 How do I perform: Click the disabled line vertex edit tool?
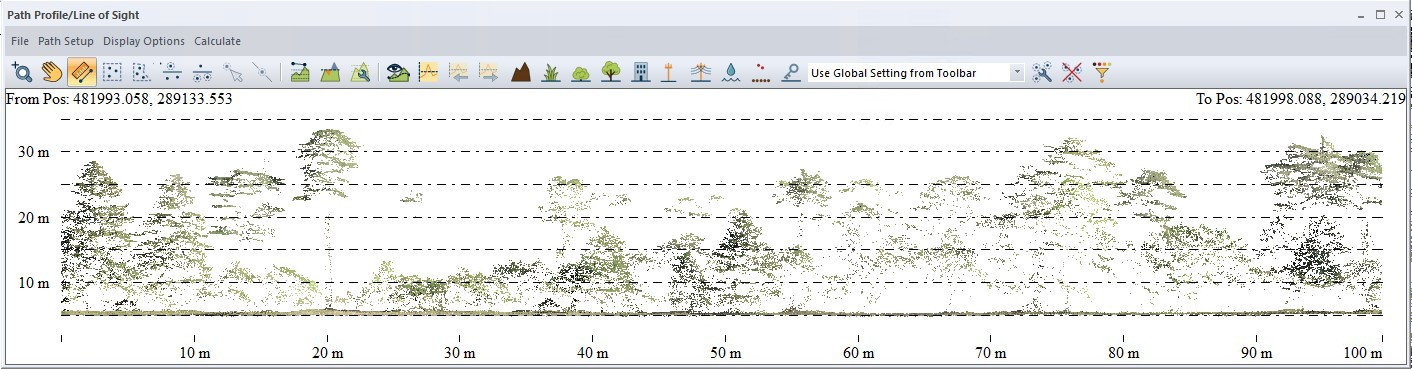pyautogui.click(x=262, y=72)
